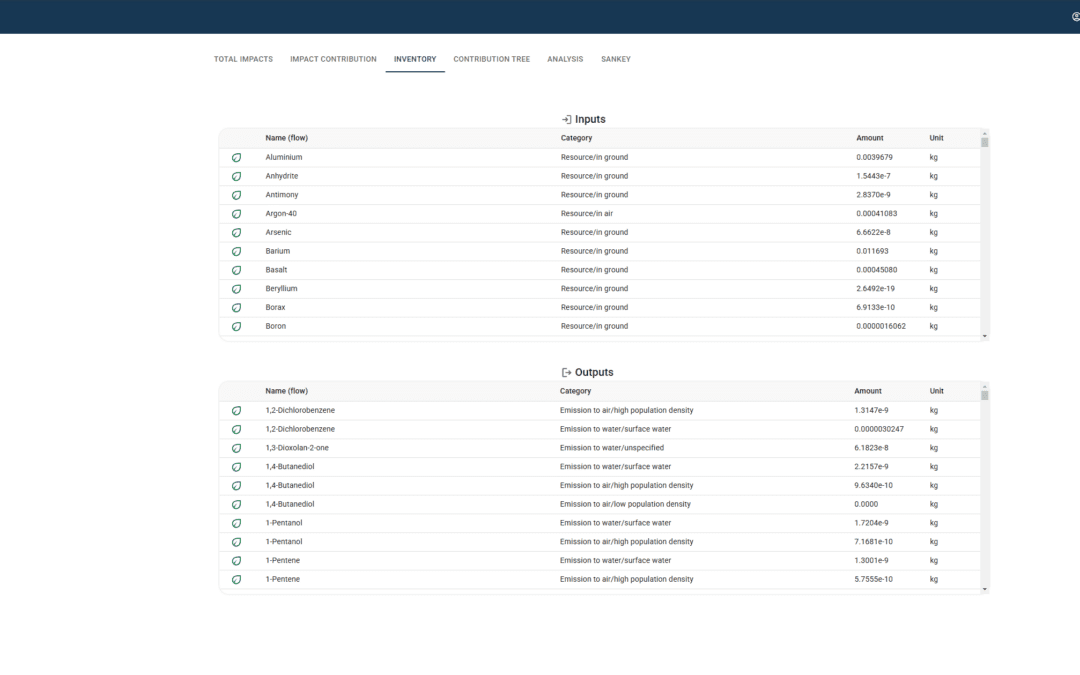Click the Inputs table scroll down arrow

[x=985, y=336]
